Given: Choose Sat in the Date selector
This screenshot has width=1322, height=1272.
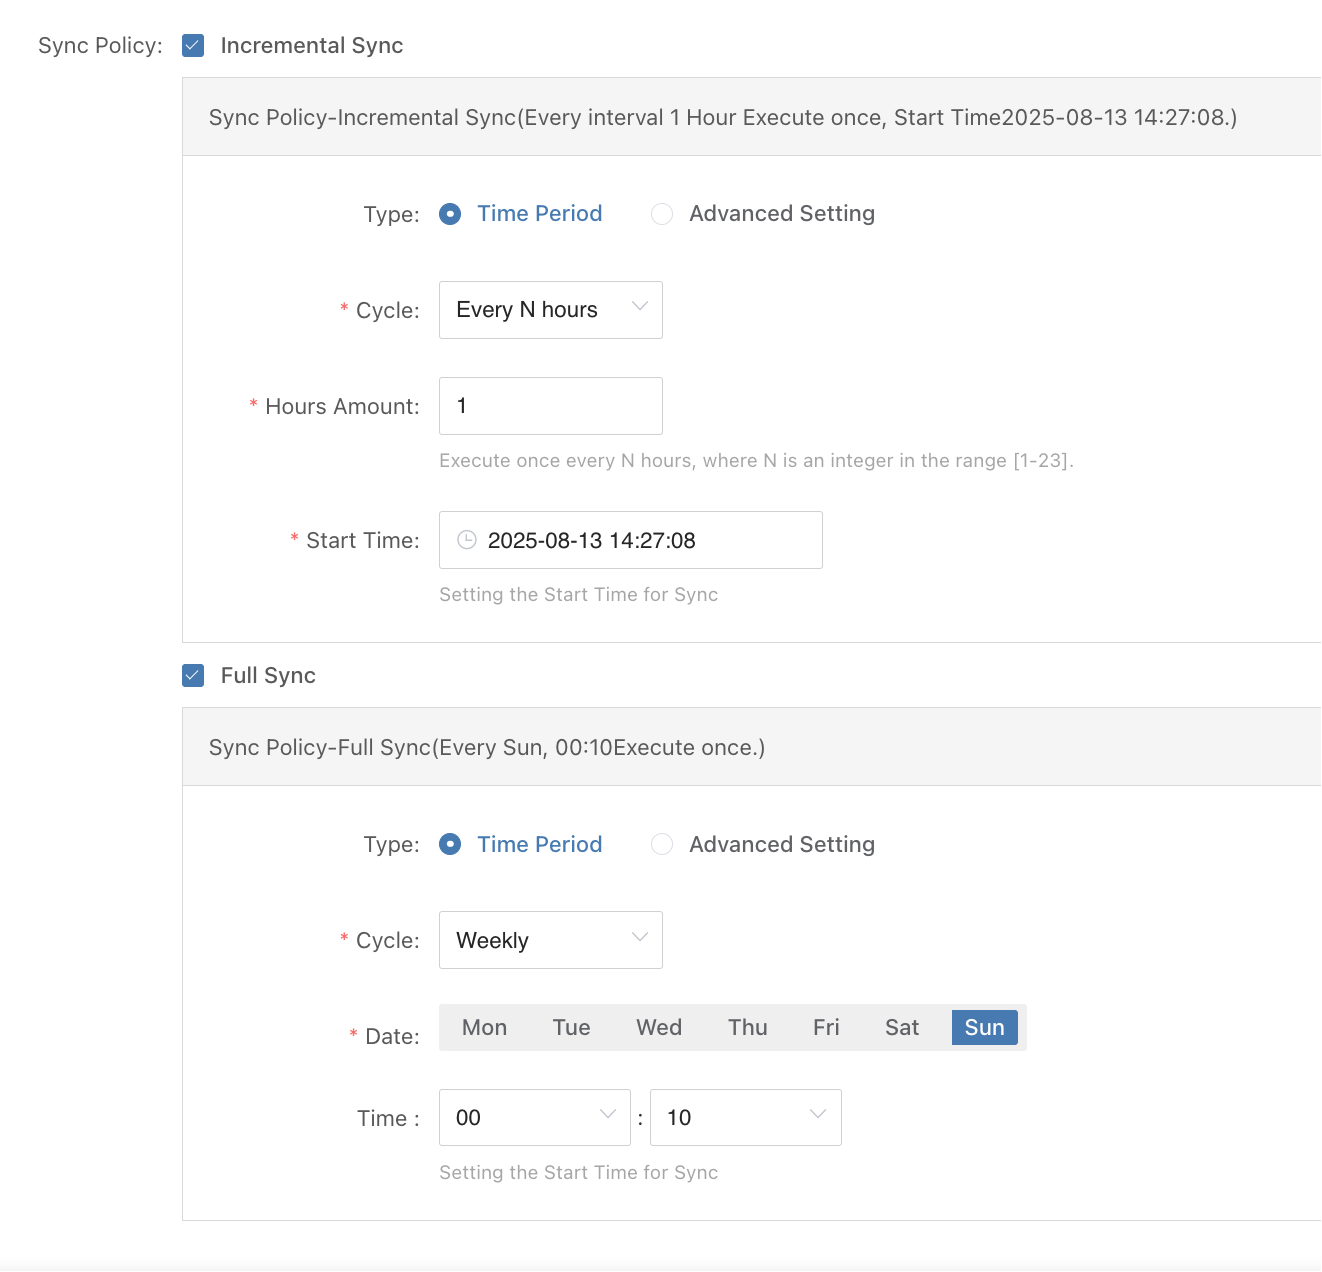Looking at the screenshot, I should tap(901, 1028).
